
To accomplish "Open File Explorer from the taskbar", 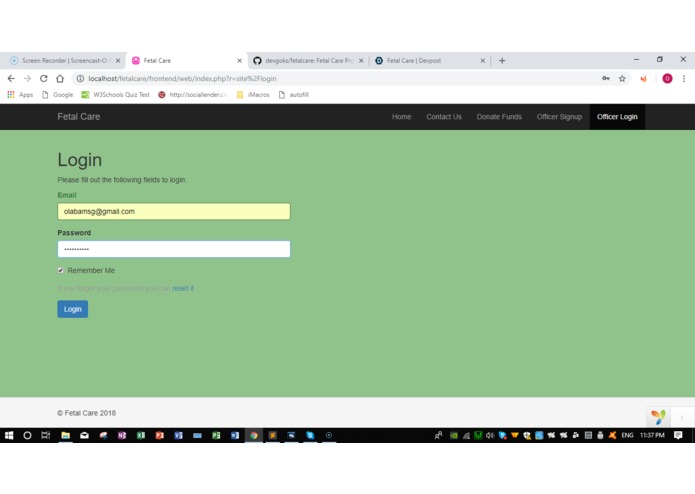I will (x=66, y=436).
